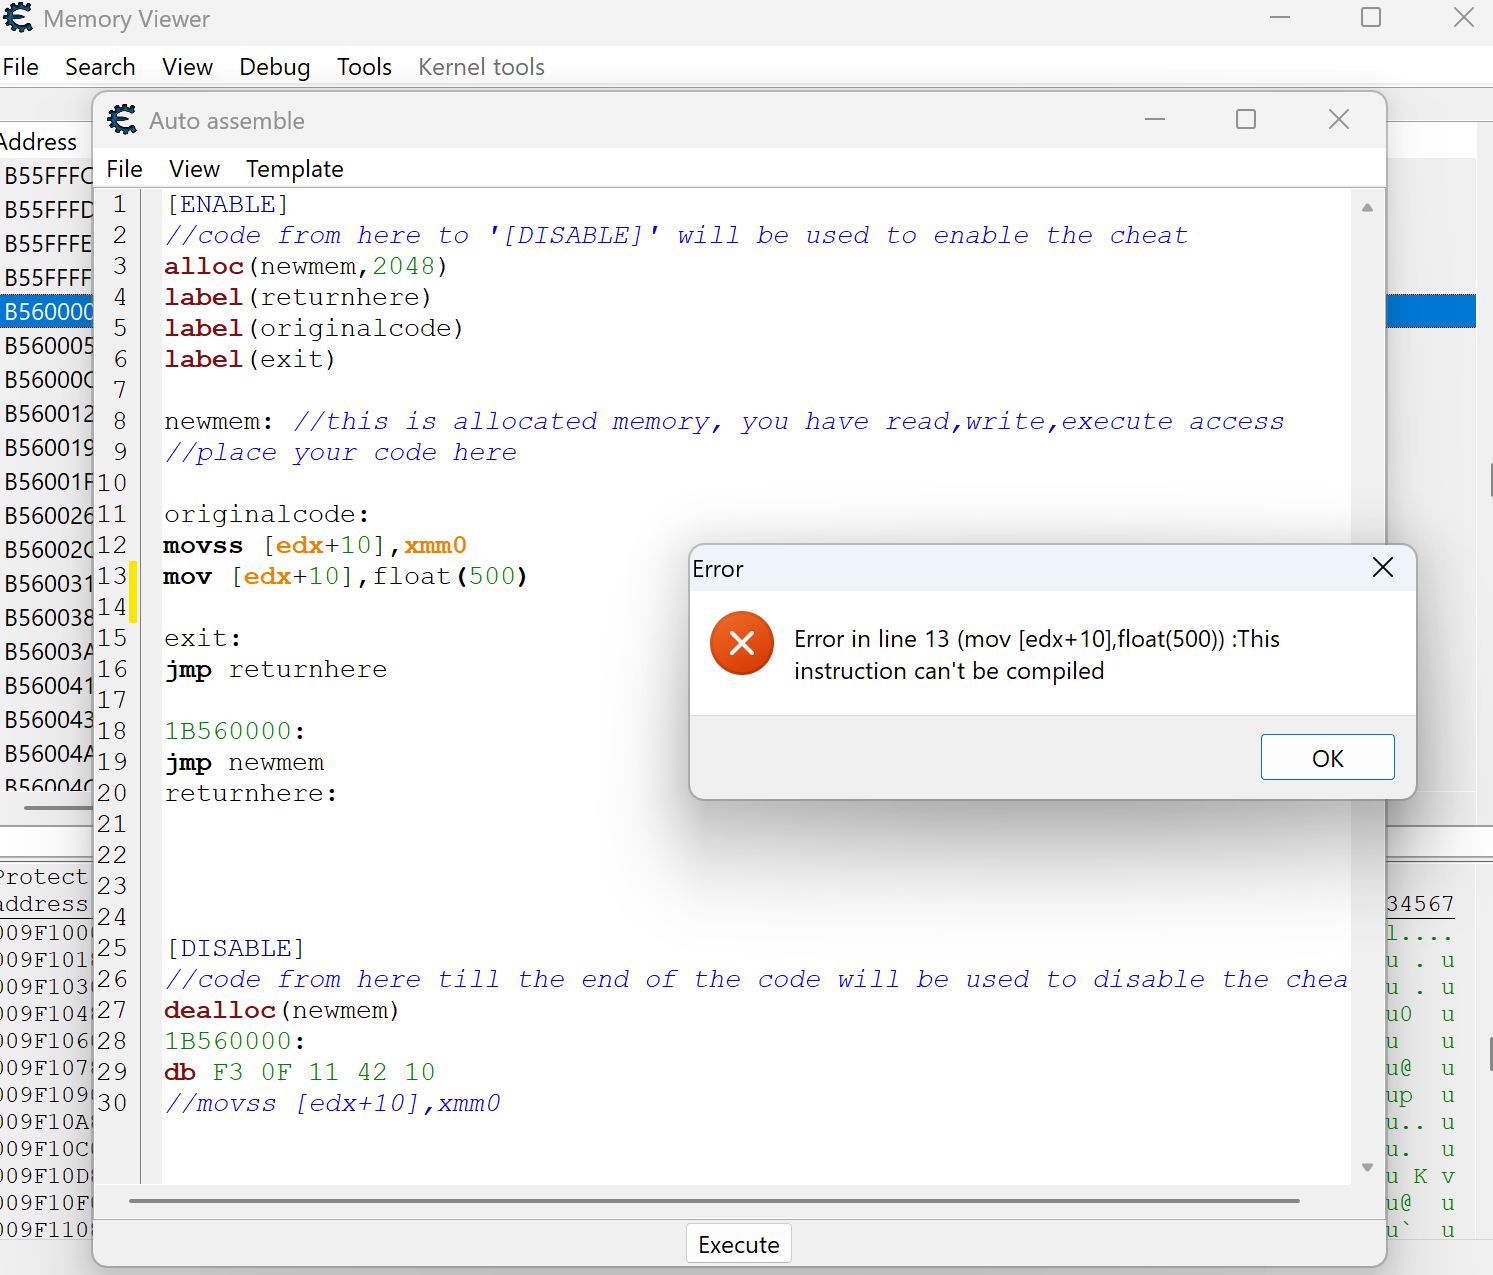The height and width of the screenshot is (1275, 1493).
Task: Open the Debug menu in Memory Viewer
Action: point(274,67)
